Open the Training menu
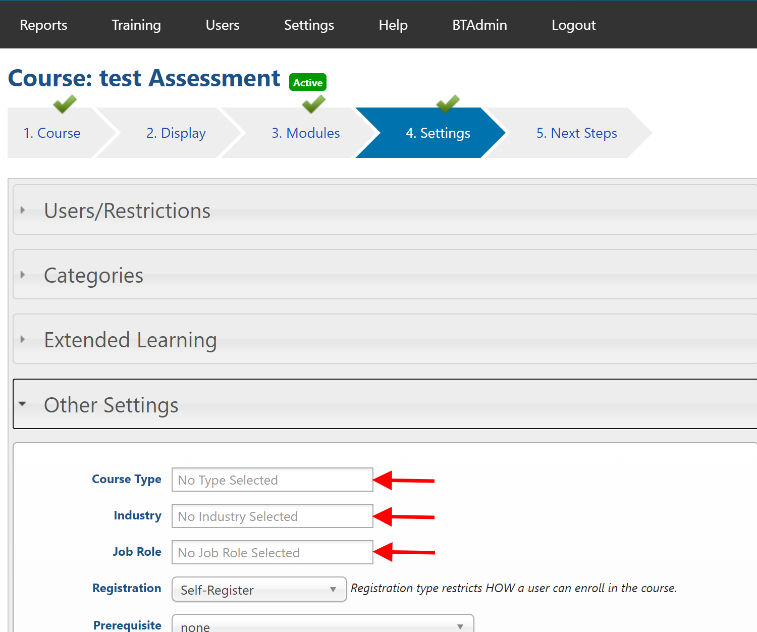This screenshot has width=757, height=632. coord(136,25)
